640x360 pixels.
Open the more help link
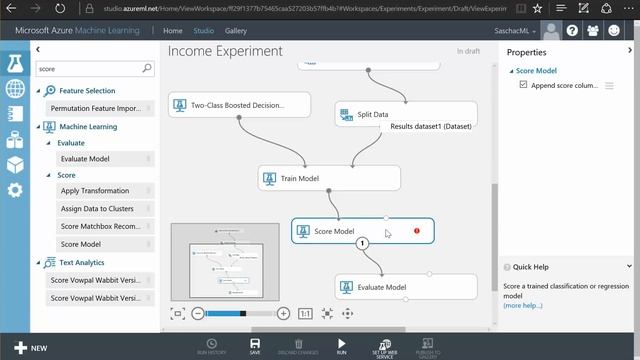(522, 305)
